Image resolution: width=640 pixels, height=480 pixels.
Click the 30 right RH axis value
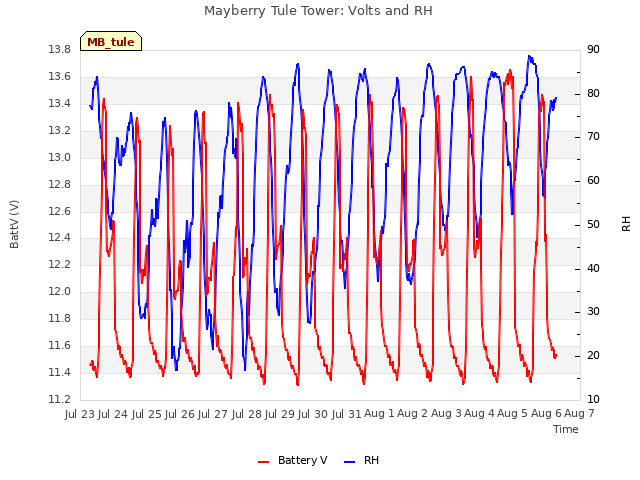pyautogui.click(x=593, y=312)
